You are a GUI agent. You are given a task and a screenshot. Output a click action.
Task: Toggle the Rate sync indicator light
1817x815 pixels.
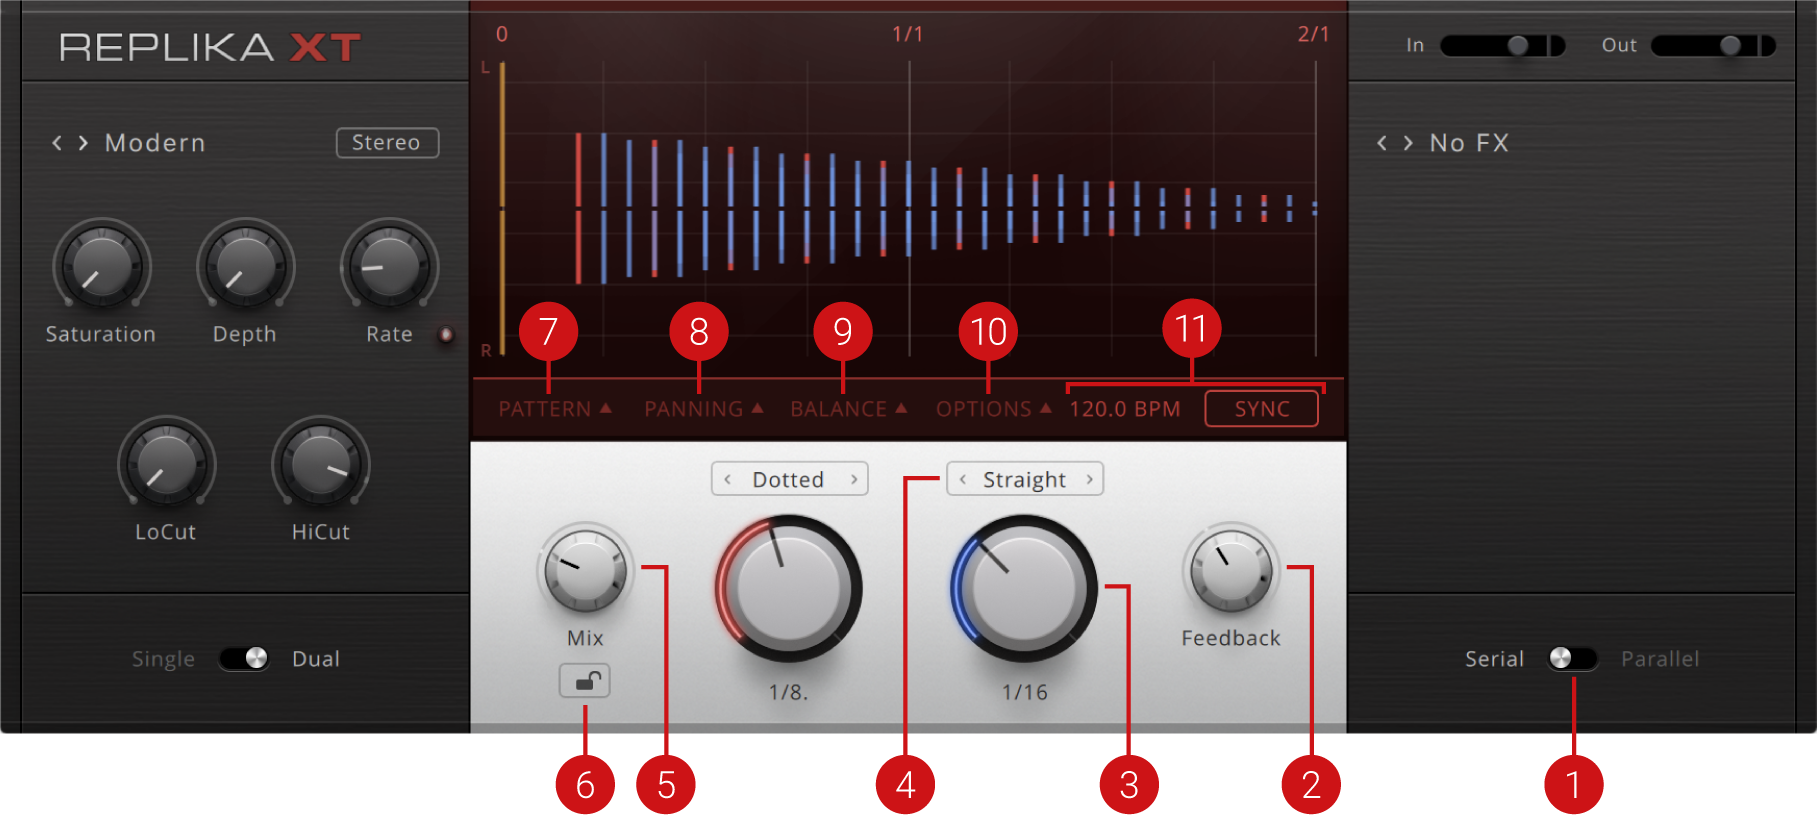446,334
